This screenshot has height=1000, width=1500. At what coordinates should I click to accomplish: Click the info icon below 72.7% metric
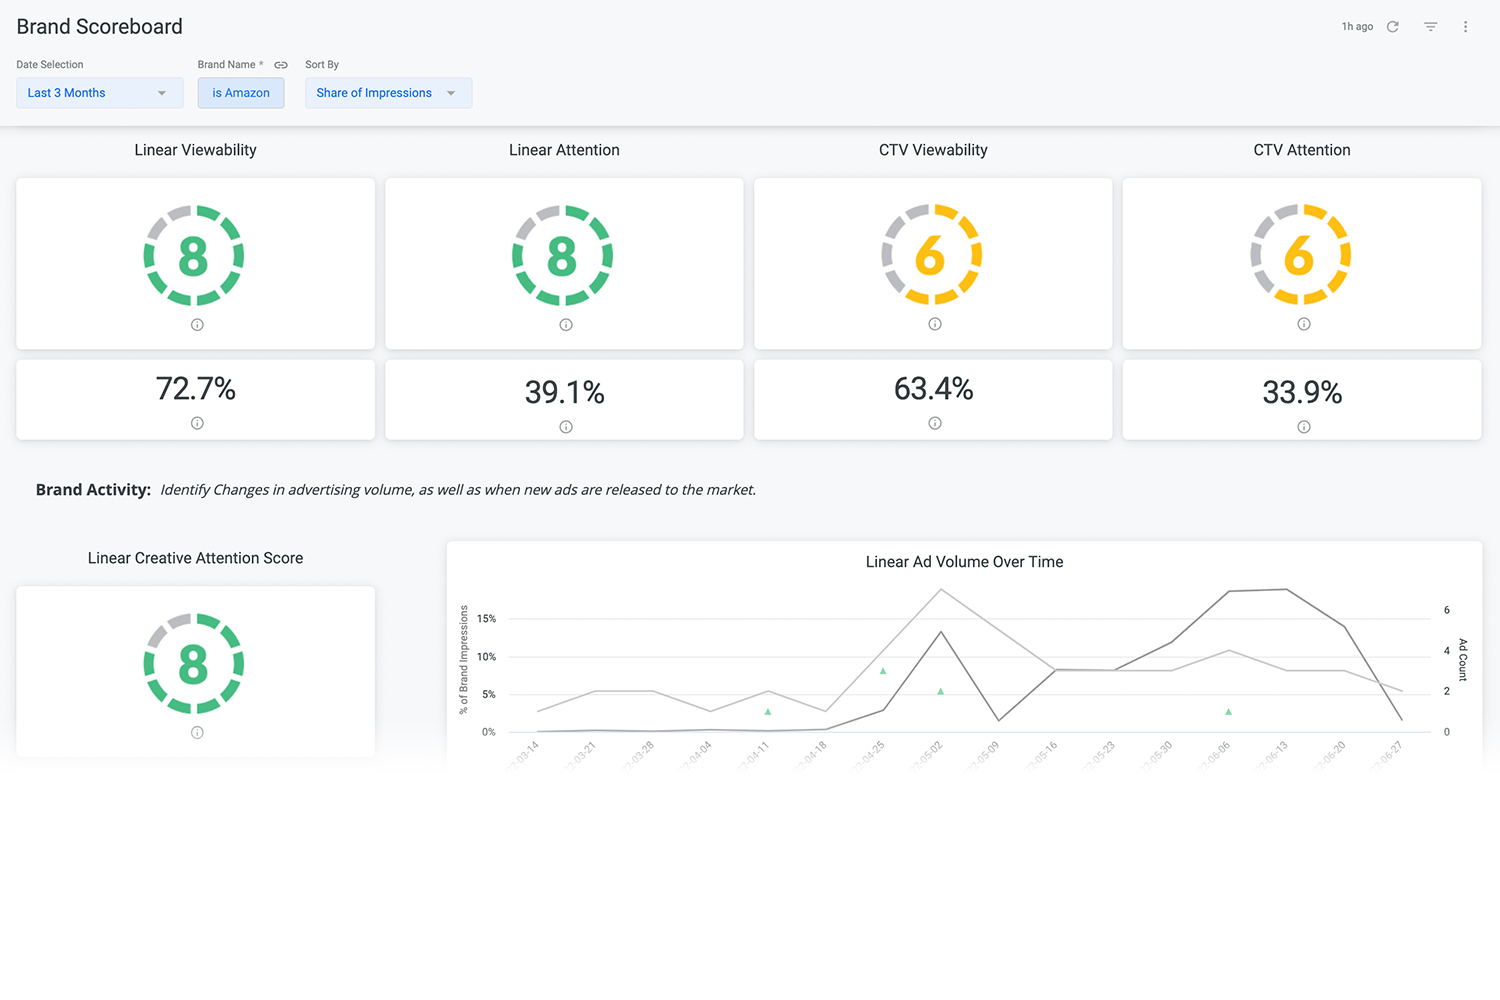tap(196, 426)
